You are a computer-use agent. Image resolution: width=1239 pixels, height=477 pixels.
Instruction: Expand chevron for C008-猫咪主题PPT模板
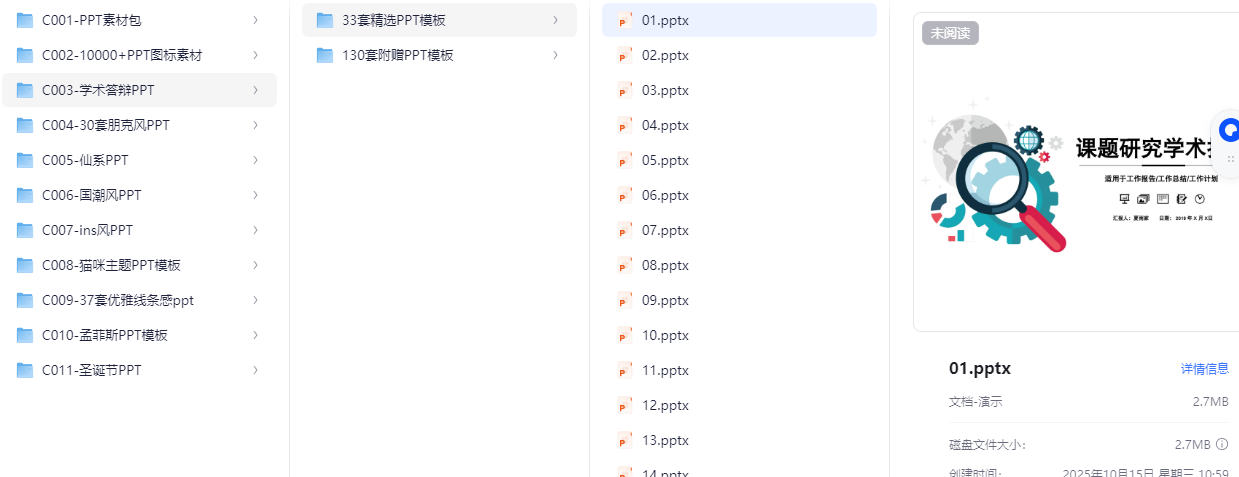tap(256, 265)
